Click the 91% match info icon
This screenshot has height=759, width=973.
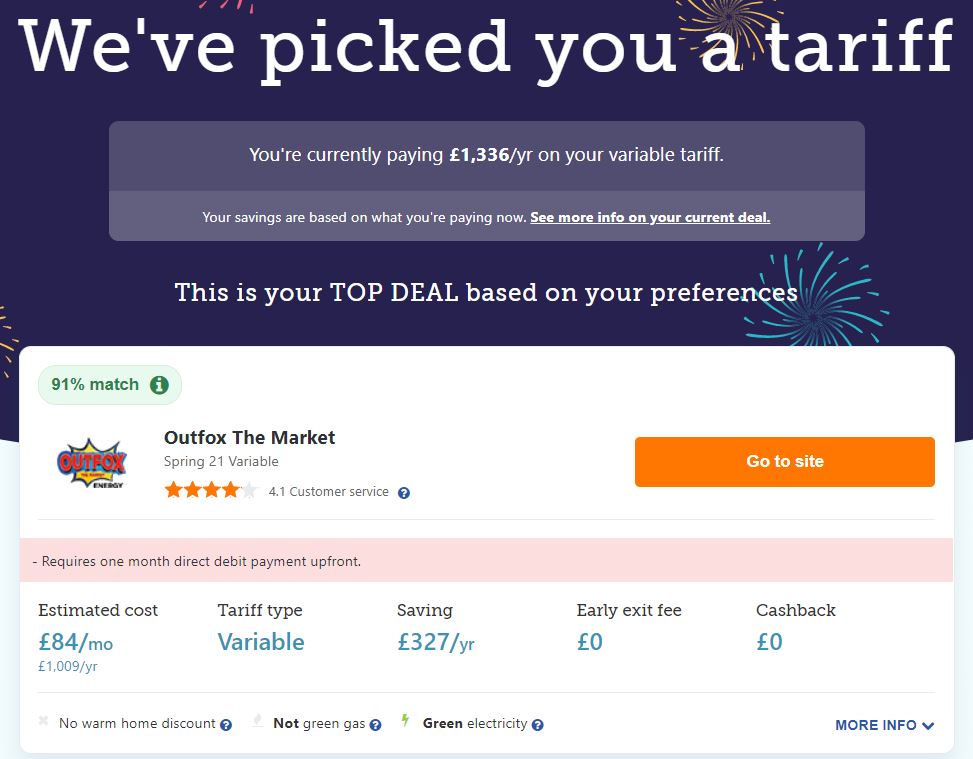click(x=159, y=385)
